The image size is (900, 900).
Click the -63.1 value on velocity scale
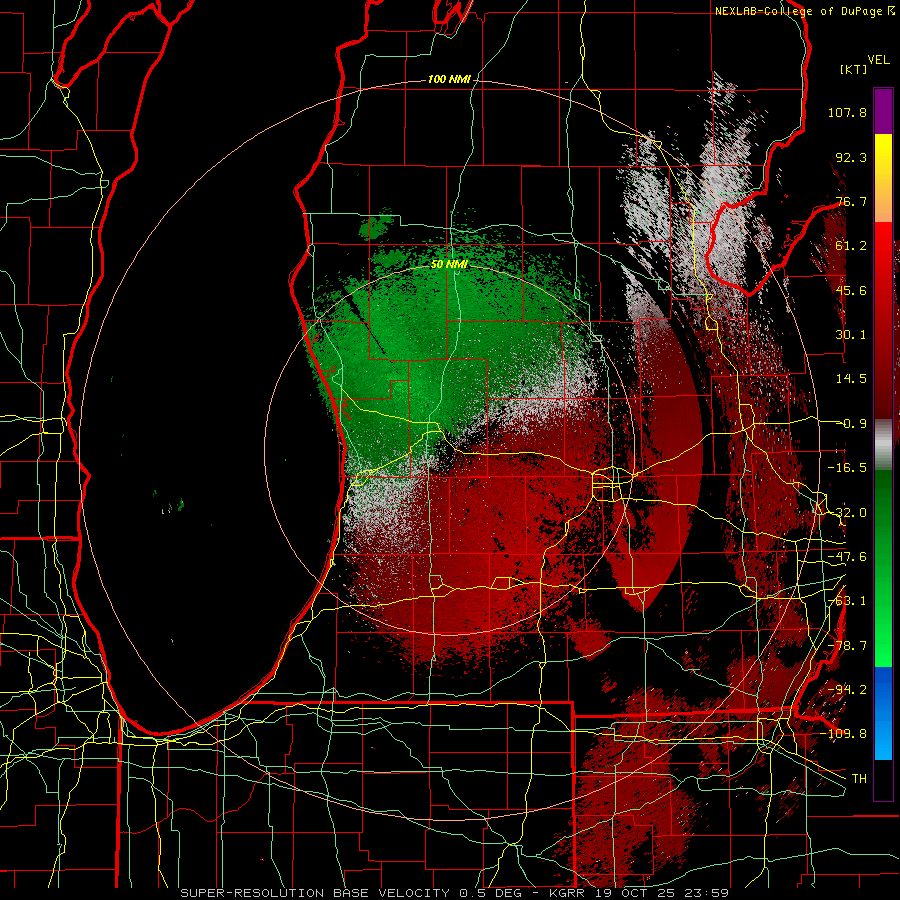tap(847, 601)
